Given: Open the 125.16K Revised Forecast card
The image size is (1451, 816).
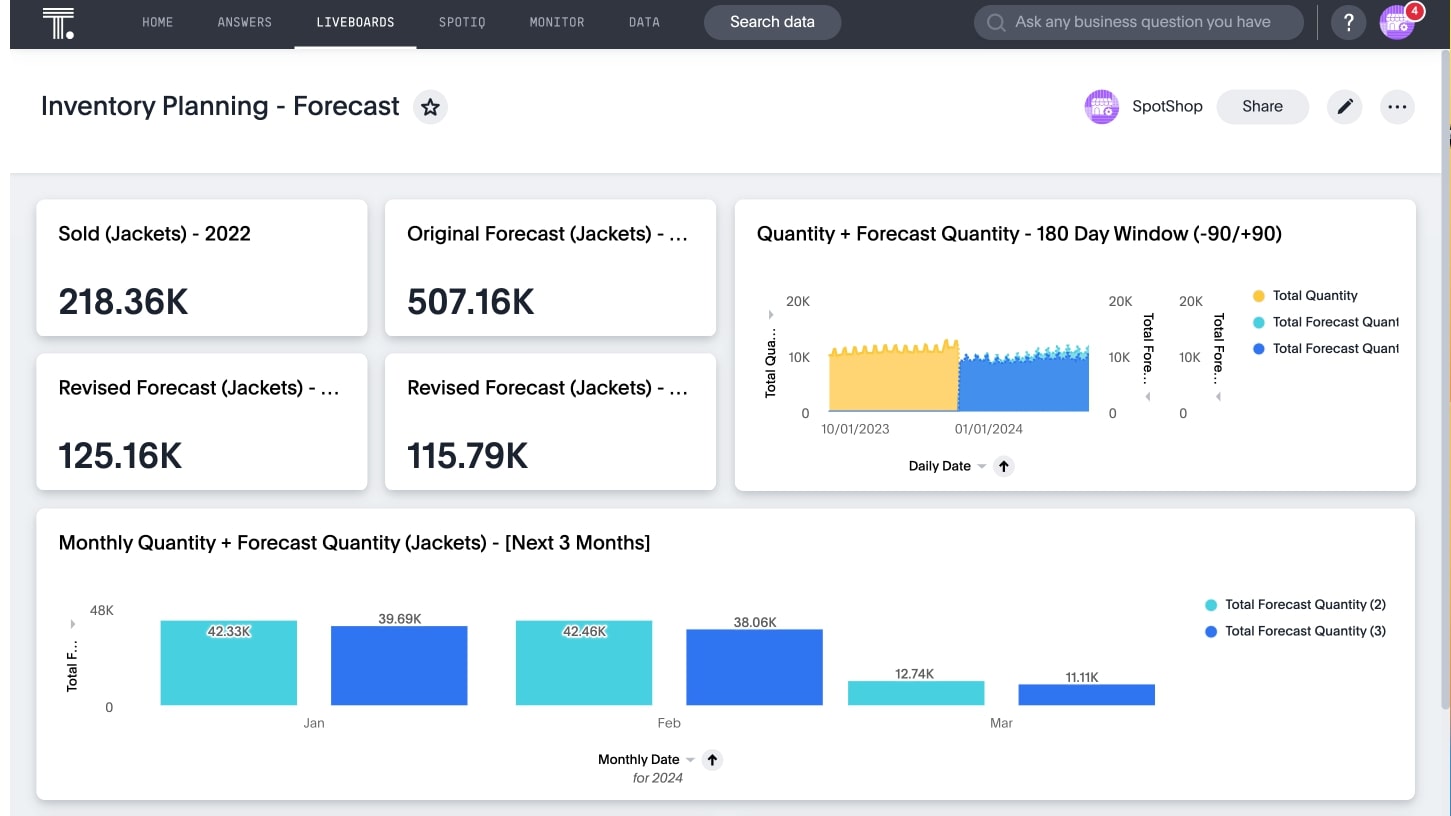Looking at the screenshot, I should click(202, 422).
